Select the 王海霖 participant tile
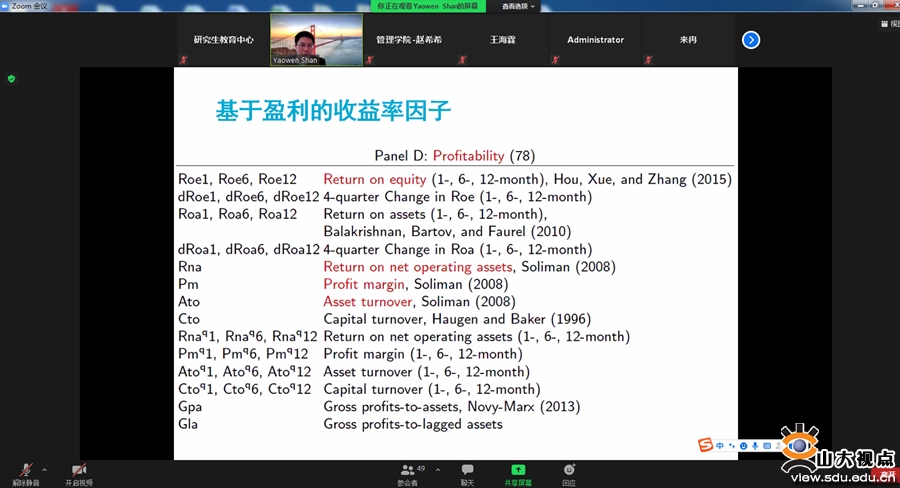 tap(502, 40)
